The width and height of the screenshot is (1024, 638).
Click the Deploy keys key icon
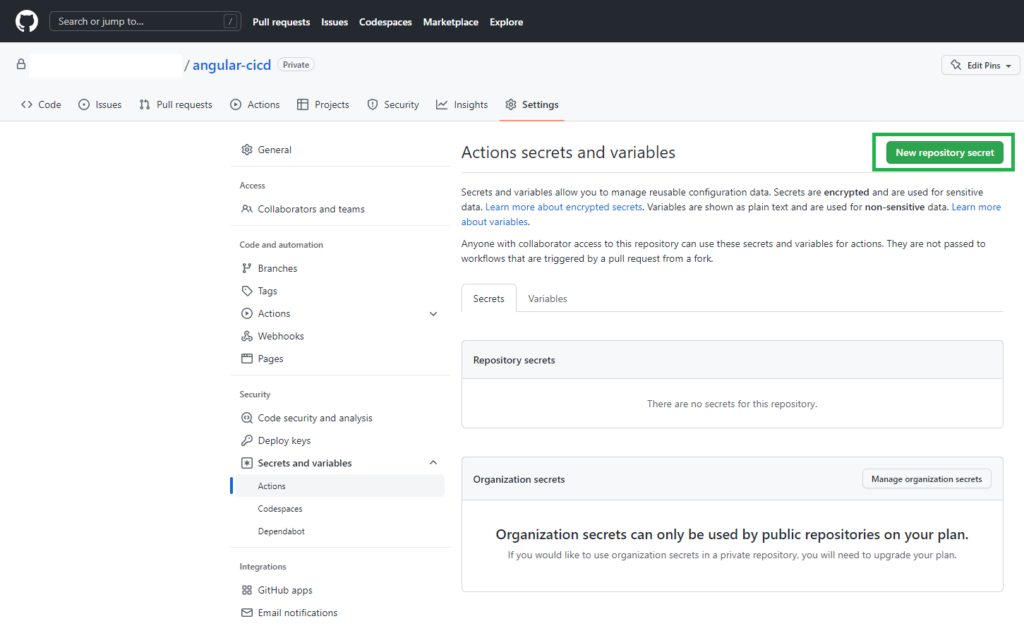point(247,440)
